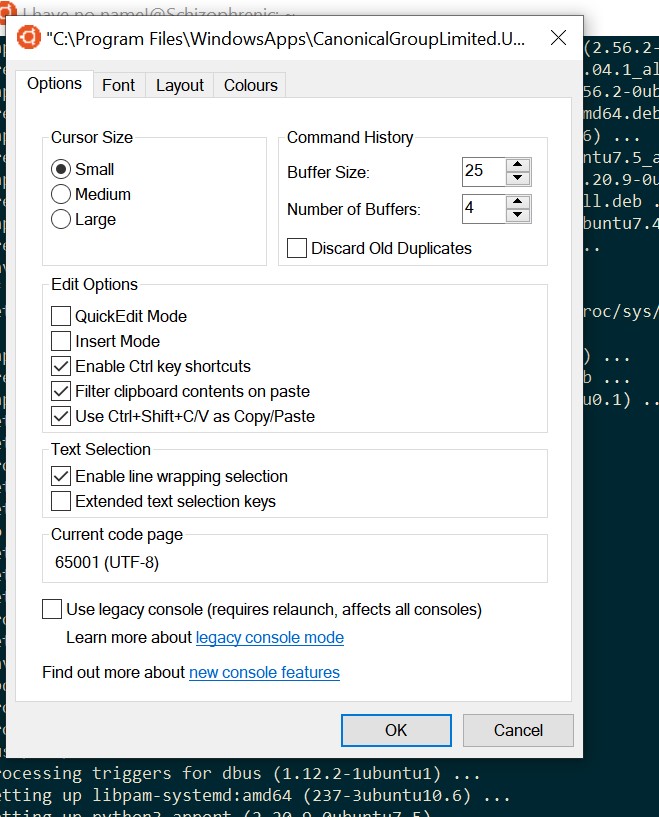This screenshot has height=817, width=659.
Task: Click the Cursor Size group label
Action: [x=92, y=138]
